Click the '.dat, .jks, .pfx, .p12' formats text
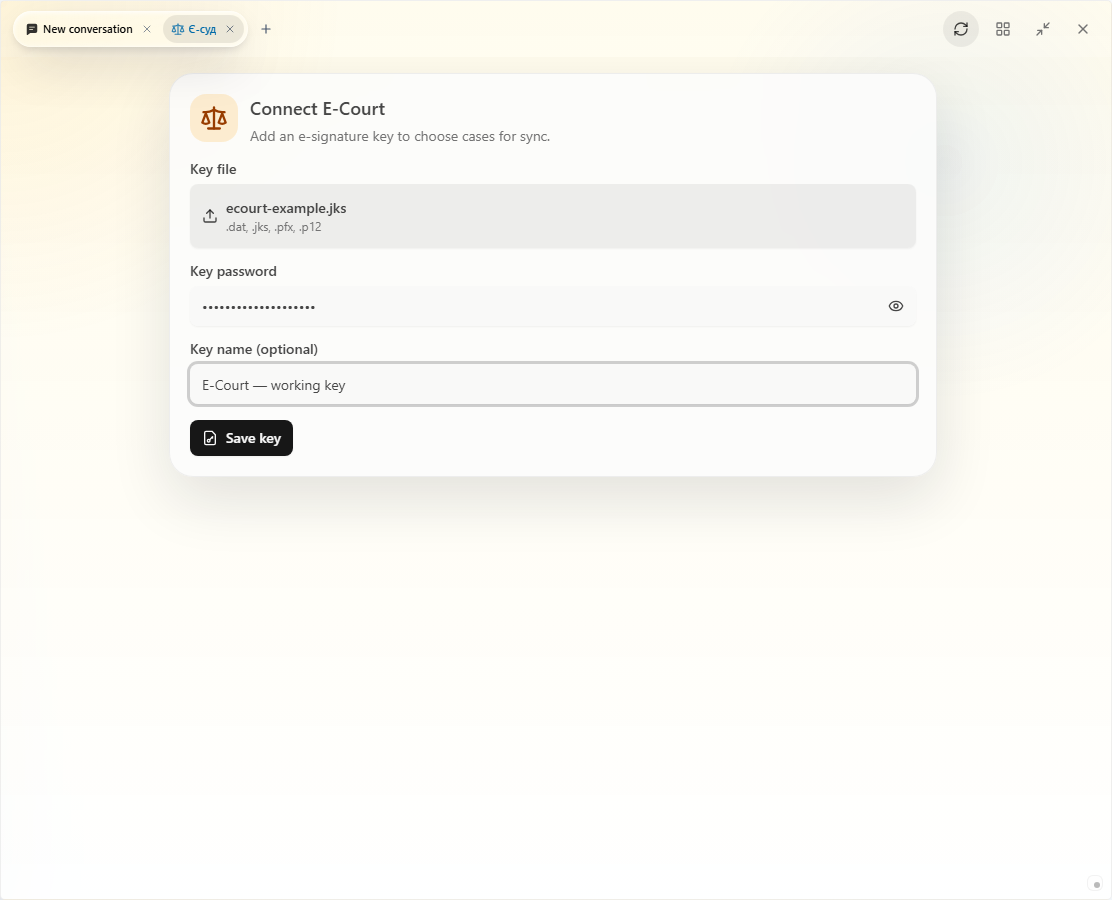This screenshot has height=900, width=1112. click(x=274, y=227)
